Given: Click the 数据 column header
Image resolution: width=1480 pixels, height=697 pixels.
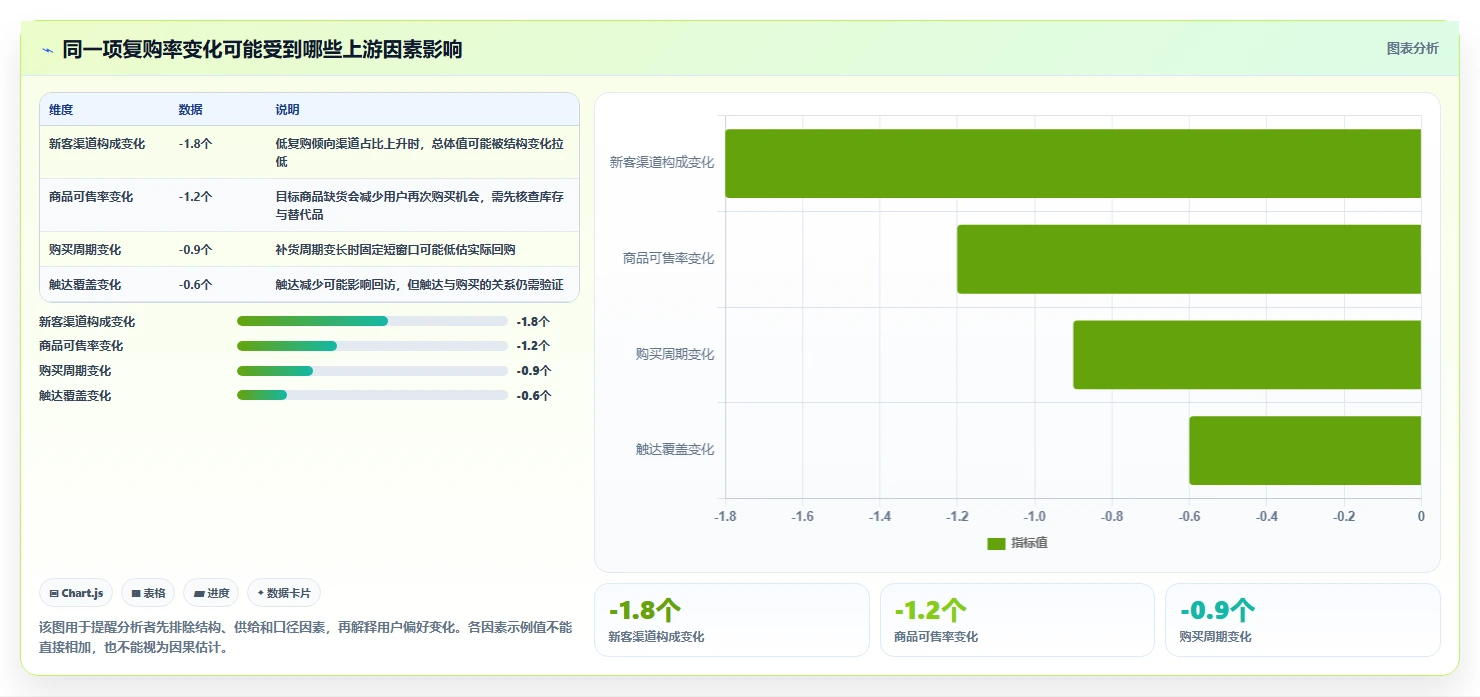Looking at the screenshot, I should [x=190, y=110].
